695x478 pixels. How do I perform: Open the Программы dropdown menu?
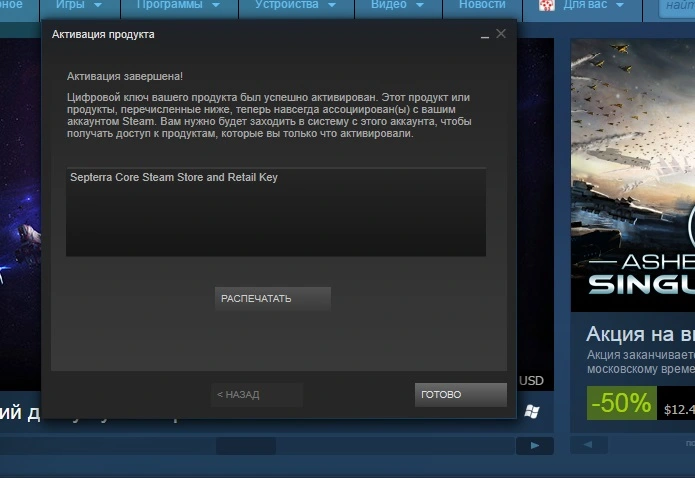pyautogui.click(x=179, y=5)
